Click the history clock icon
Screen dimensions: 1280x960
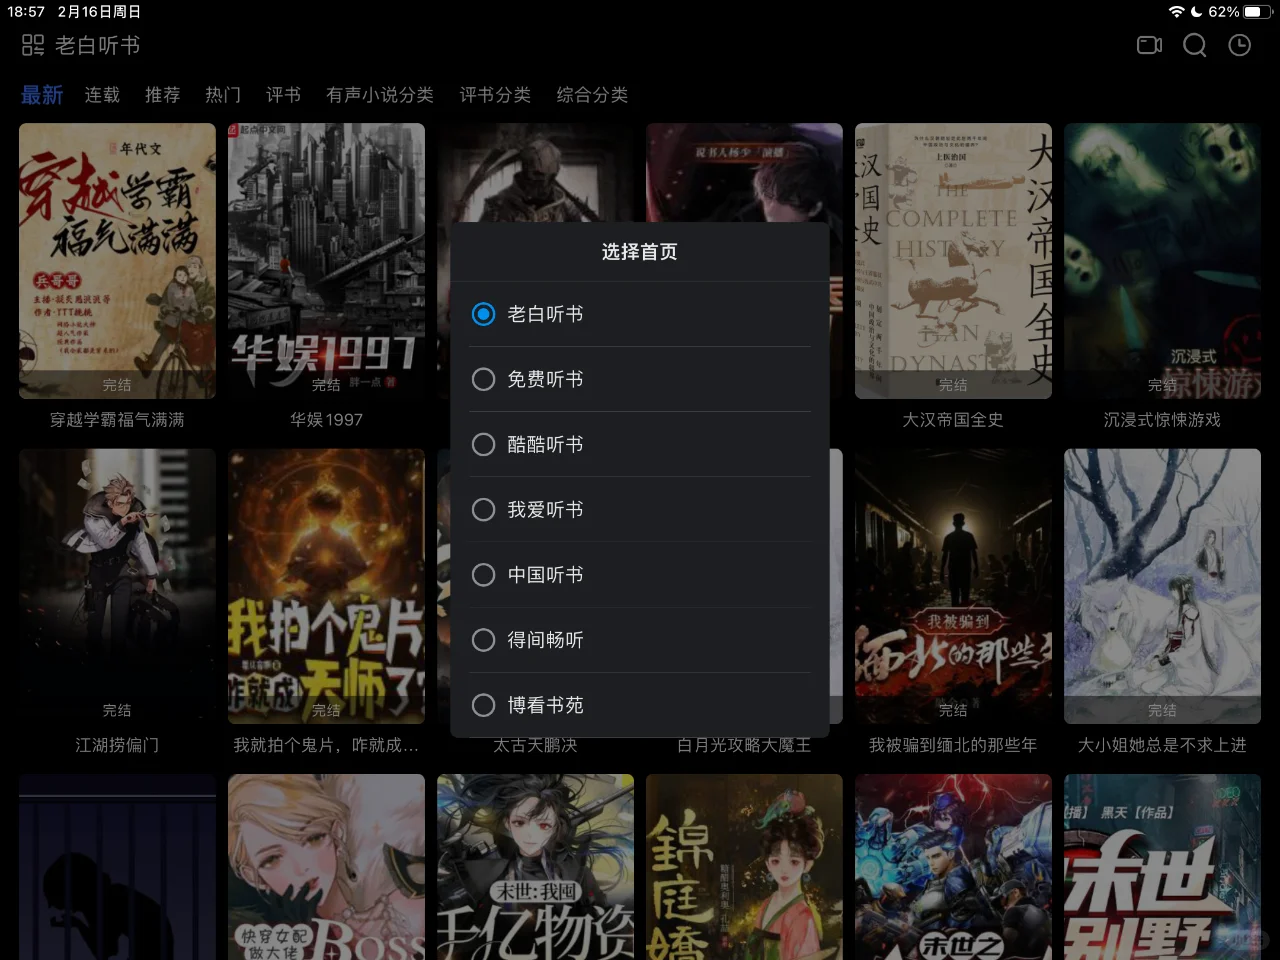click(1239, 45)
